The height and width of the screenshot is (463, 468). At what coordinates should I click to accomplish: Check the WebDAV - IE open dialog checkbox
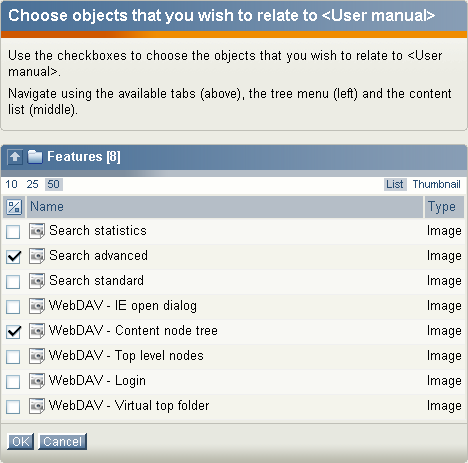coord(13,307)
